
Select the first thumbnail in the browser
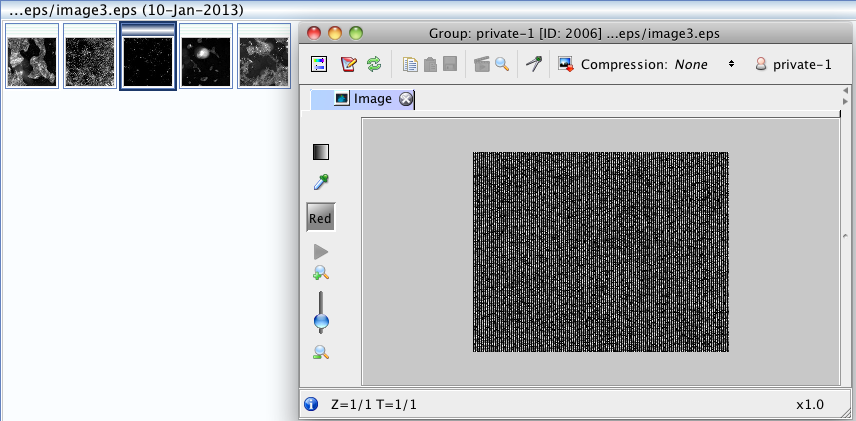point(32,56)
